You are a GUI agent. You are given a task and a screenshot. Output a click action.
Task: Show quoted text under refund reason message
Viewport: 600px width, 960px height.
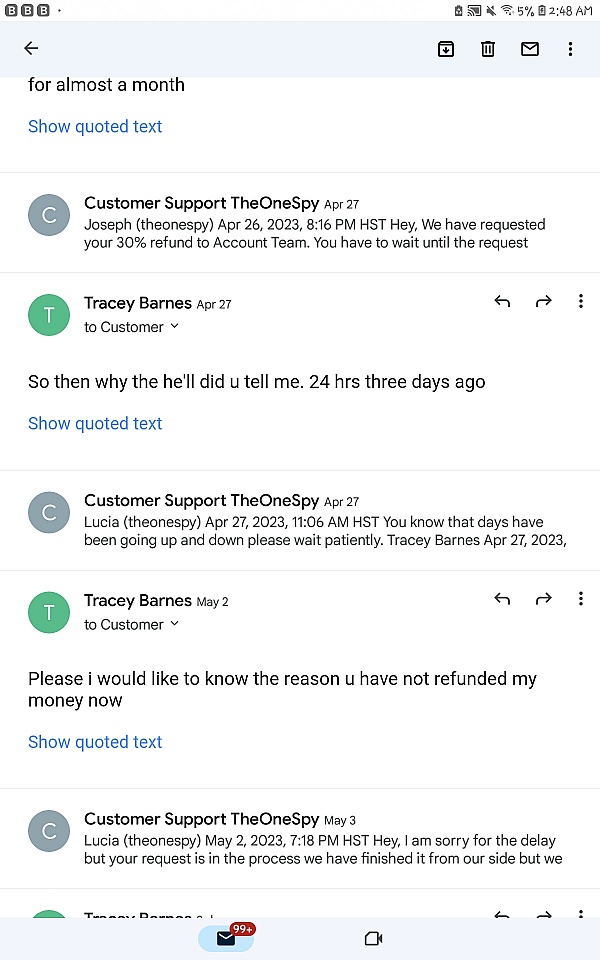pos(95,742)
